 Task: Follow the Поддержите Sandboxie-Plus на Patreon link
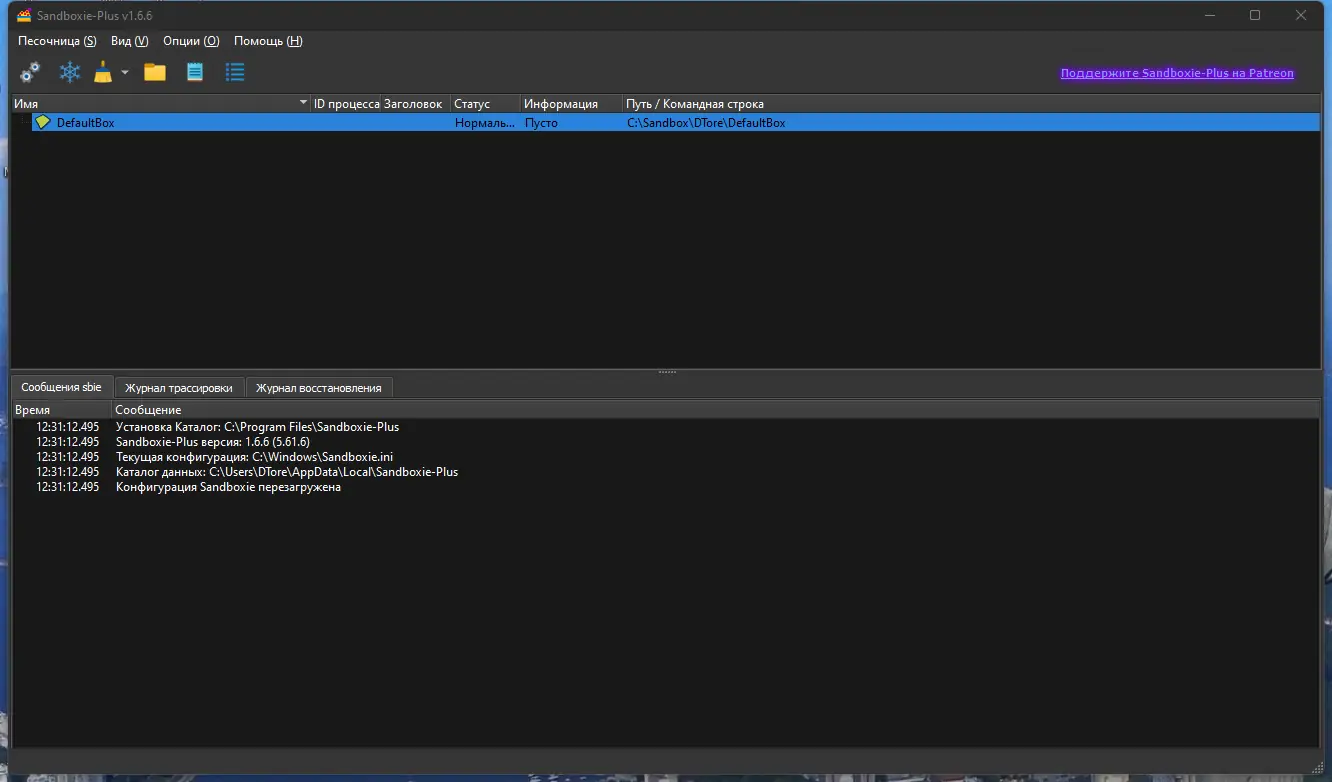coord(1177,73)
